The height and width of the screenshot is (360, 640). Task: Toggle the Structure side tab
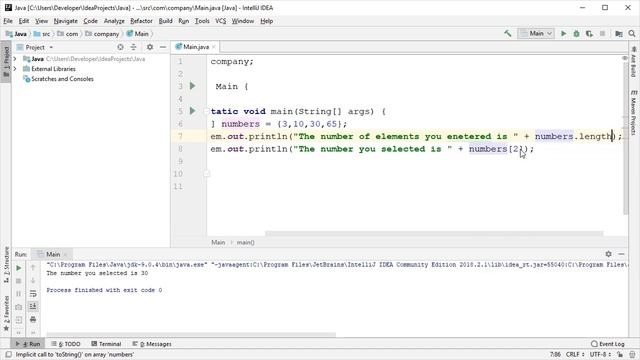[x=6, y=265]
